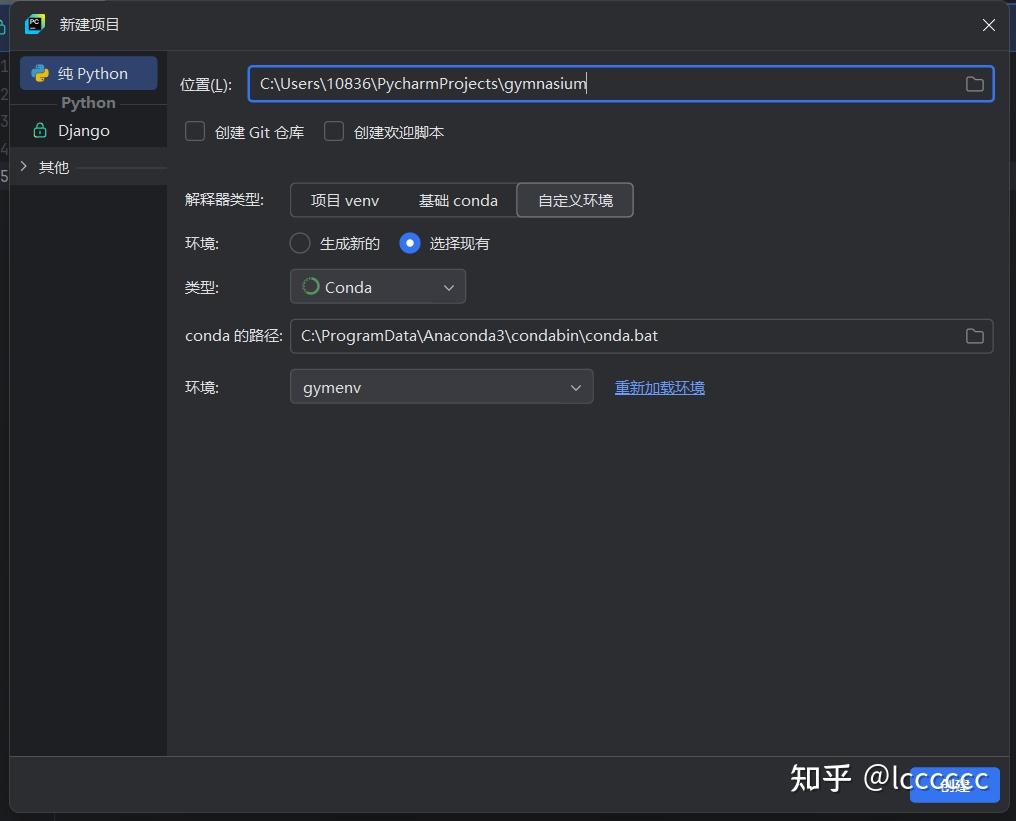Image resolution: width=1016 pixels, height=821 pixels.
Task: Choose 生成新的 environment radio button
Action: click(x=299, y=243)
